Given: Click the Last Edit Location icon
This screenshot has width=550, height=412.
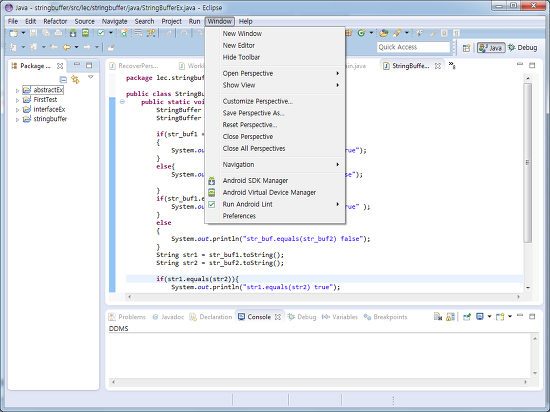Looking at the screenshot, I should coord(54,47).
